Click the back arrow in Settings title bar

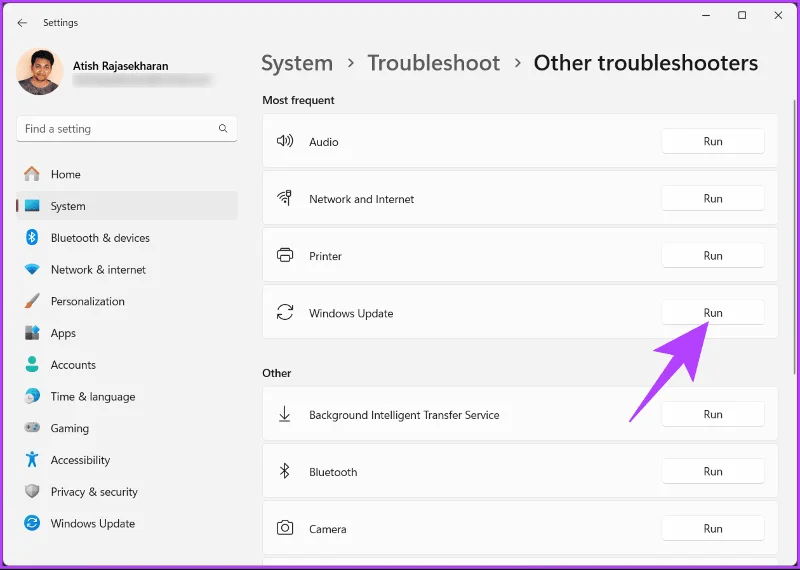point(22,23)
